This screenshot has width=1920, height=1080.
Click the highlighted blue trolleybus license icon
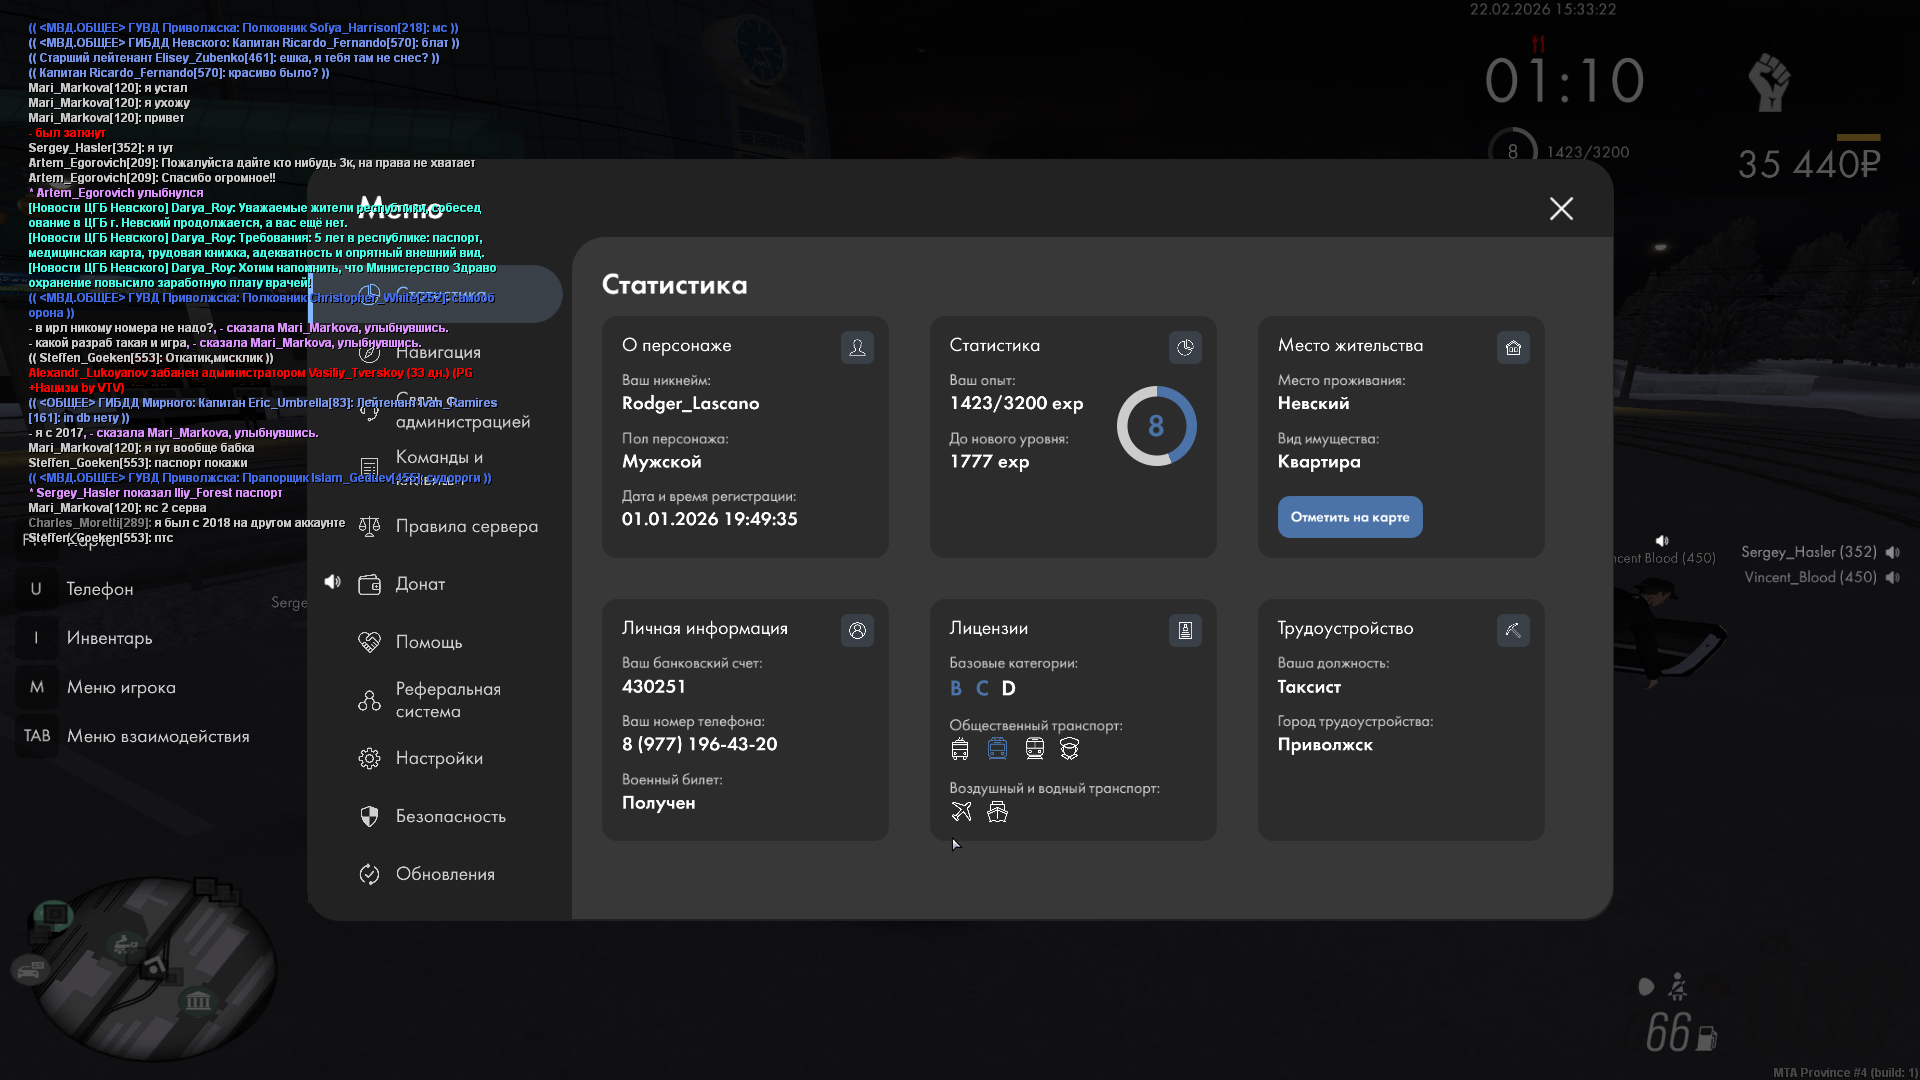point(997,749)
